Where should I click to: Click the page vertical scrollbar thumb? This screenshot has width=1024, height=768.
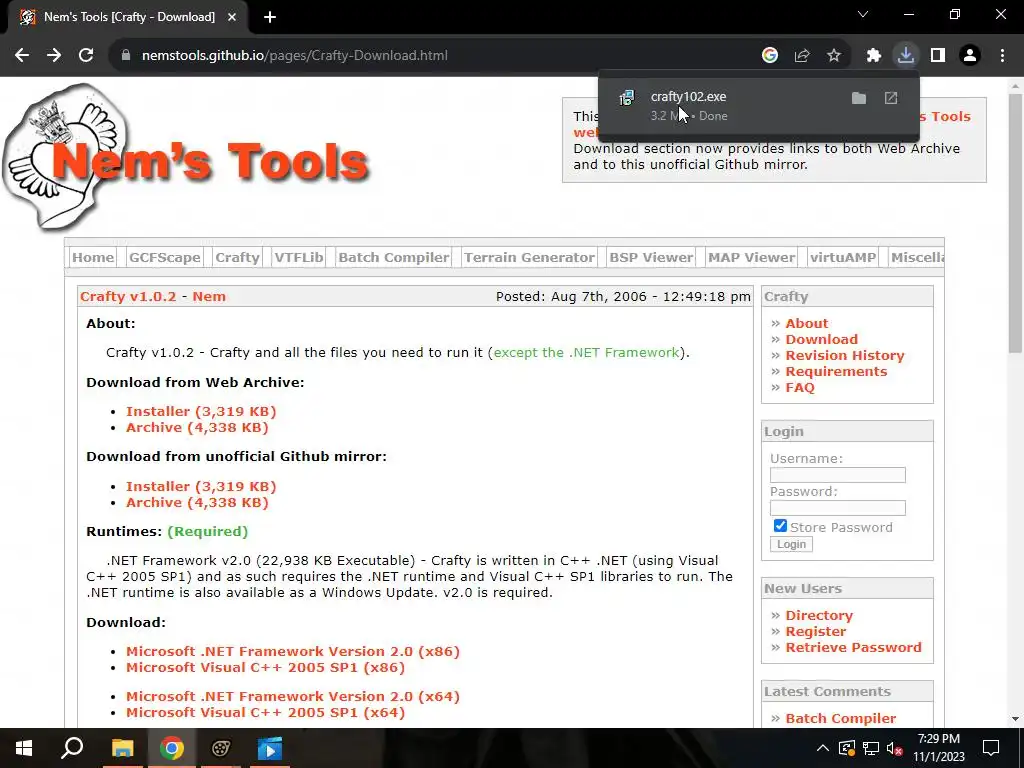(1016, 222)
